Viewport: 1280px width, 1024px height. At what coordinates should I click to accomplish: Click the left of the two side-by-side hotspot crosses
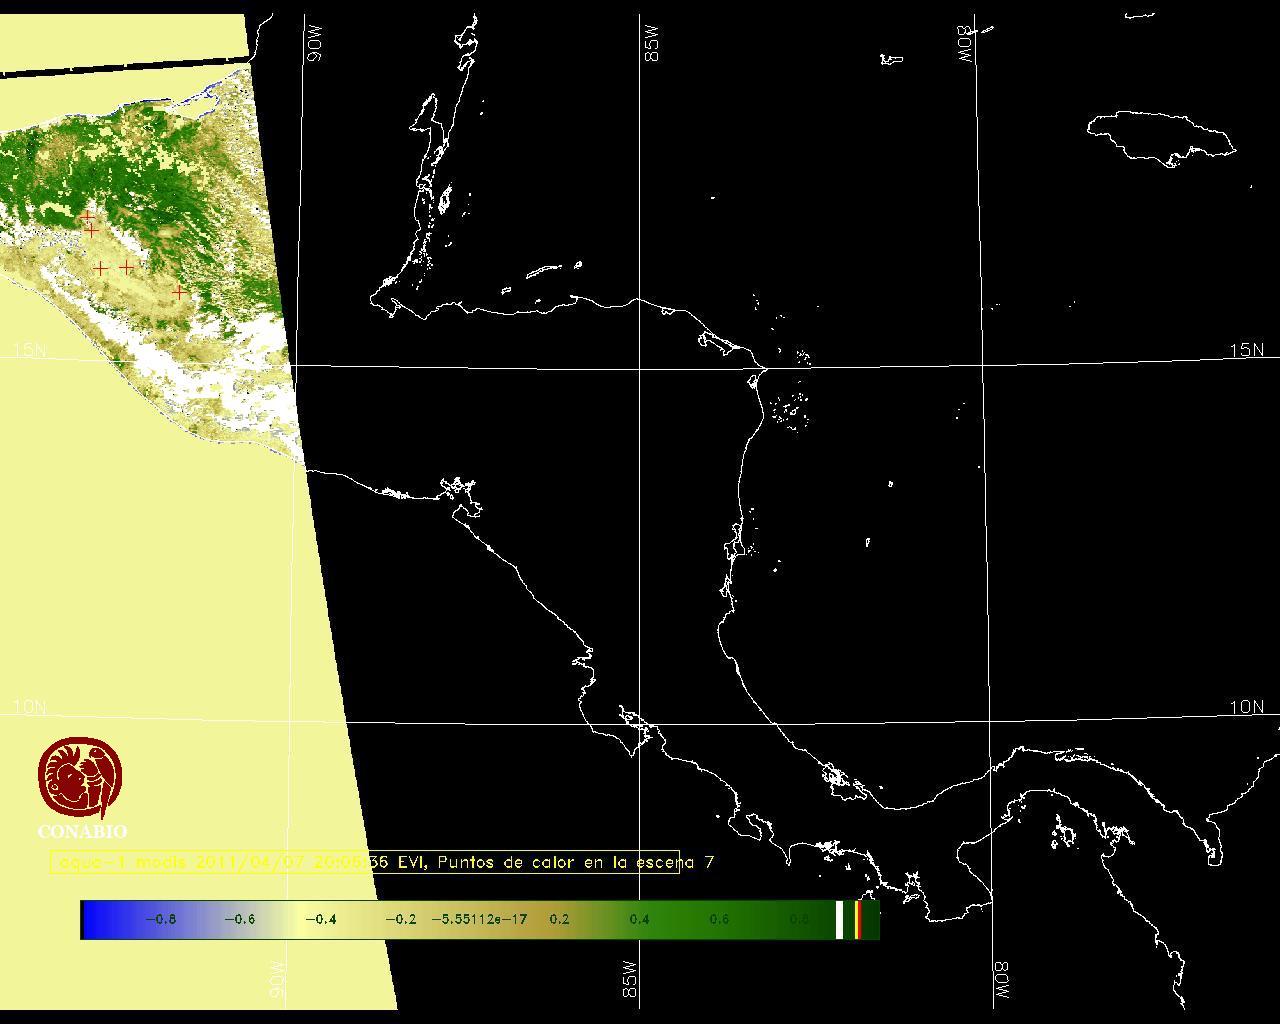tap(100, 268)
